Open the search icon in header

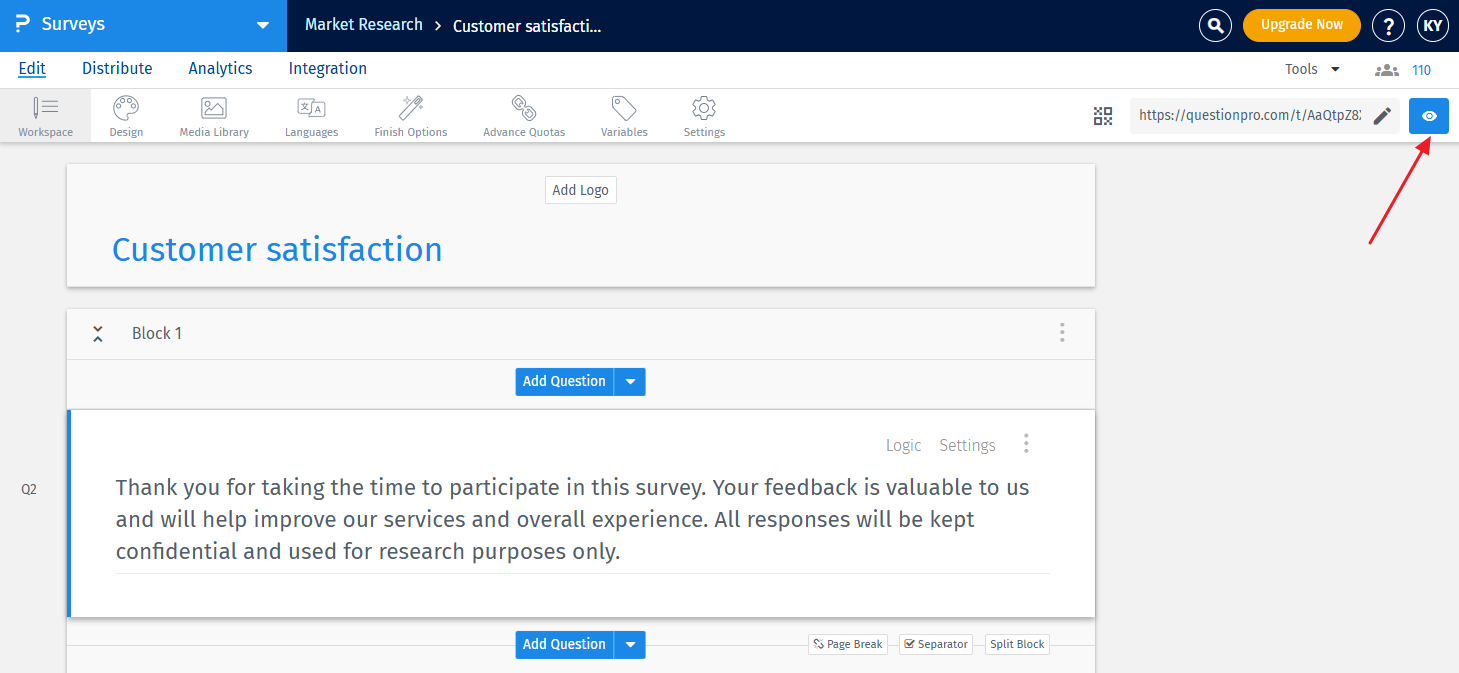tap(1215, 26)
